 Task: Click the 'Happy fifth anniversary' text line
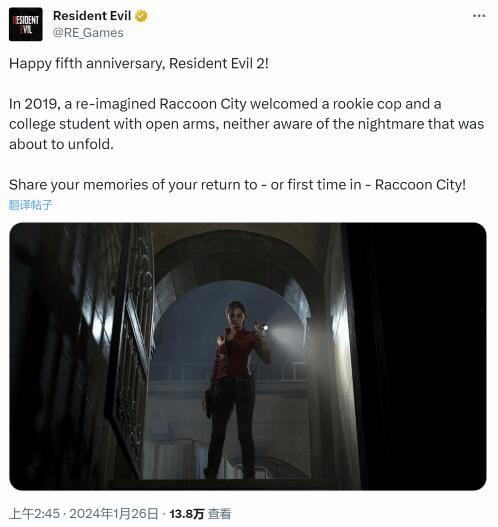(x=139, y=64)
